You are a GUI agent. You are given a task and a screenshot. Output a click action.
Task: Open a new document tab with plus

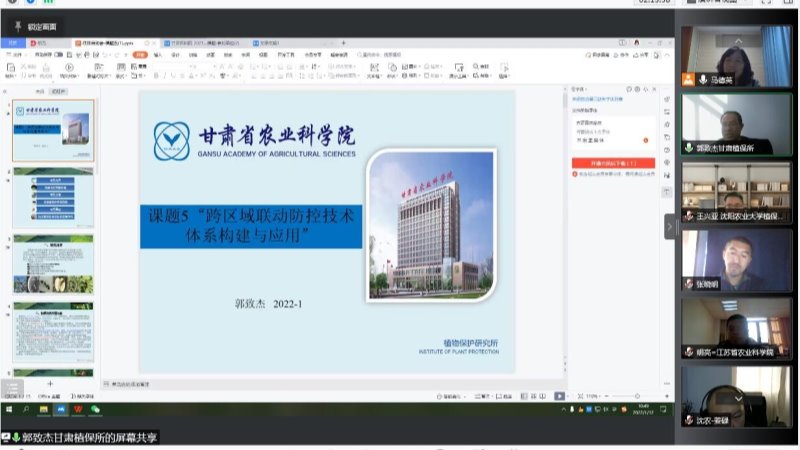pos(343,43)
